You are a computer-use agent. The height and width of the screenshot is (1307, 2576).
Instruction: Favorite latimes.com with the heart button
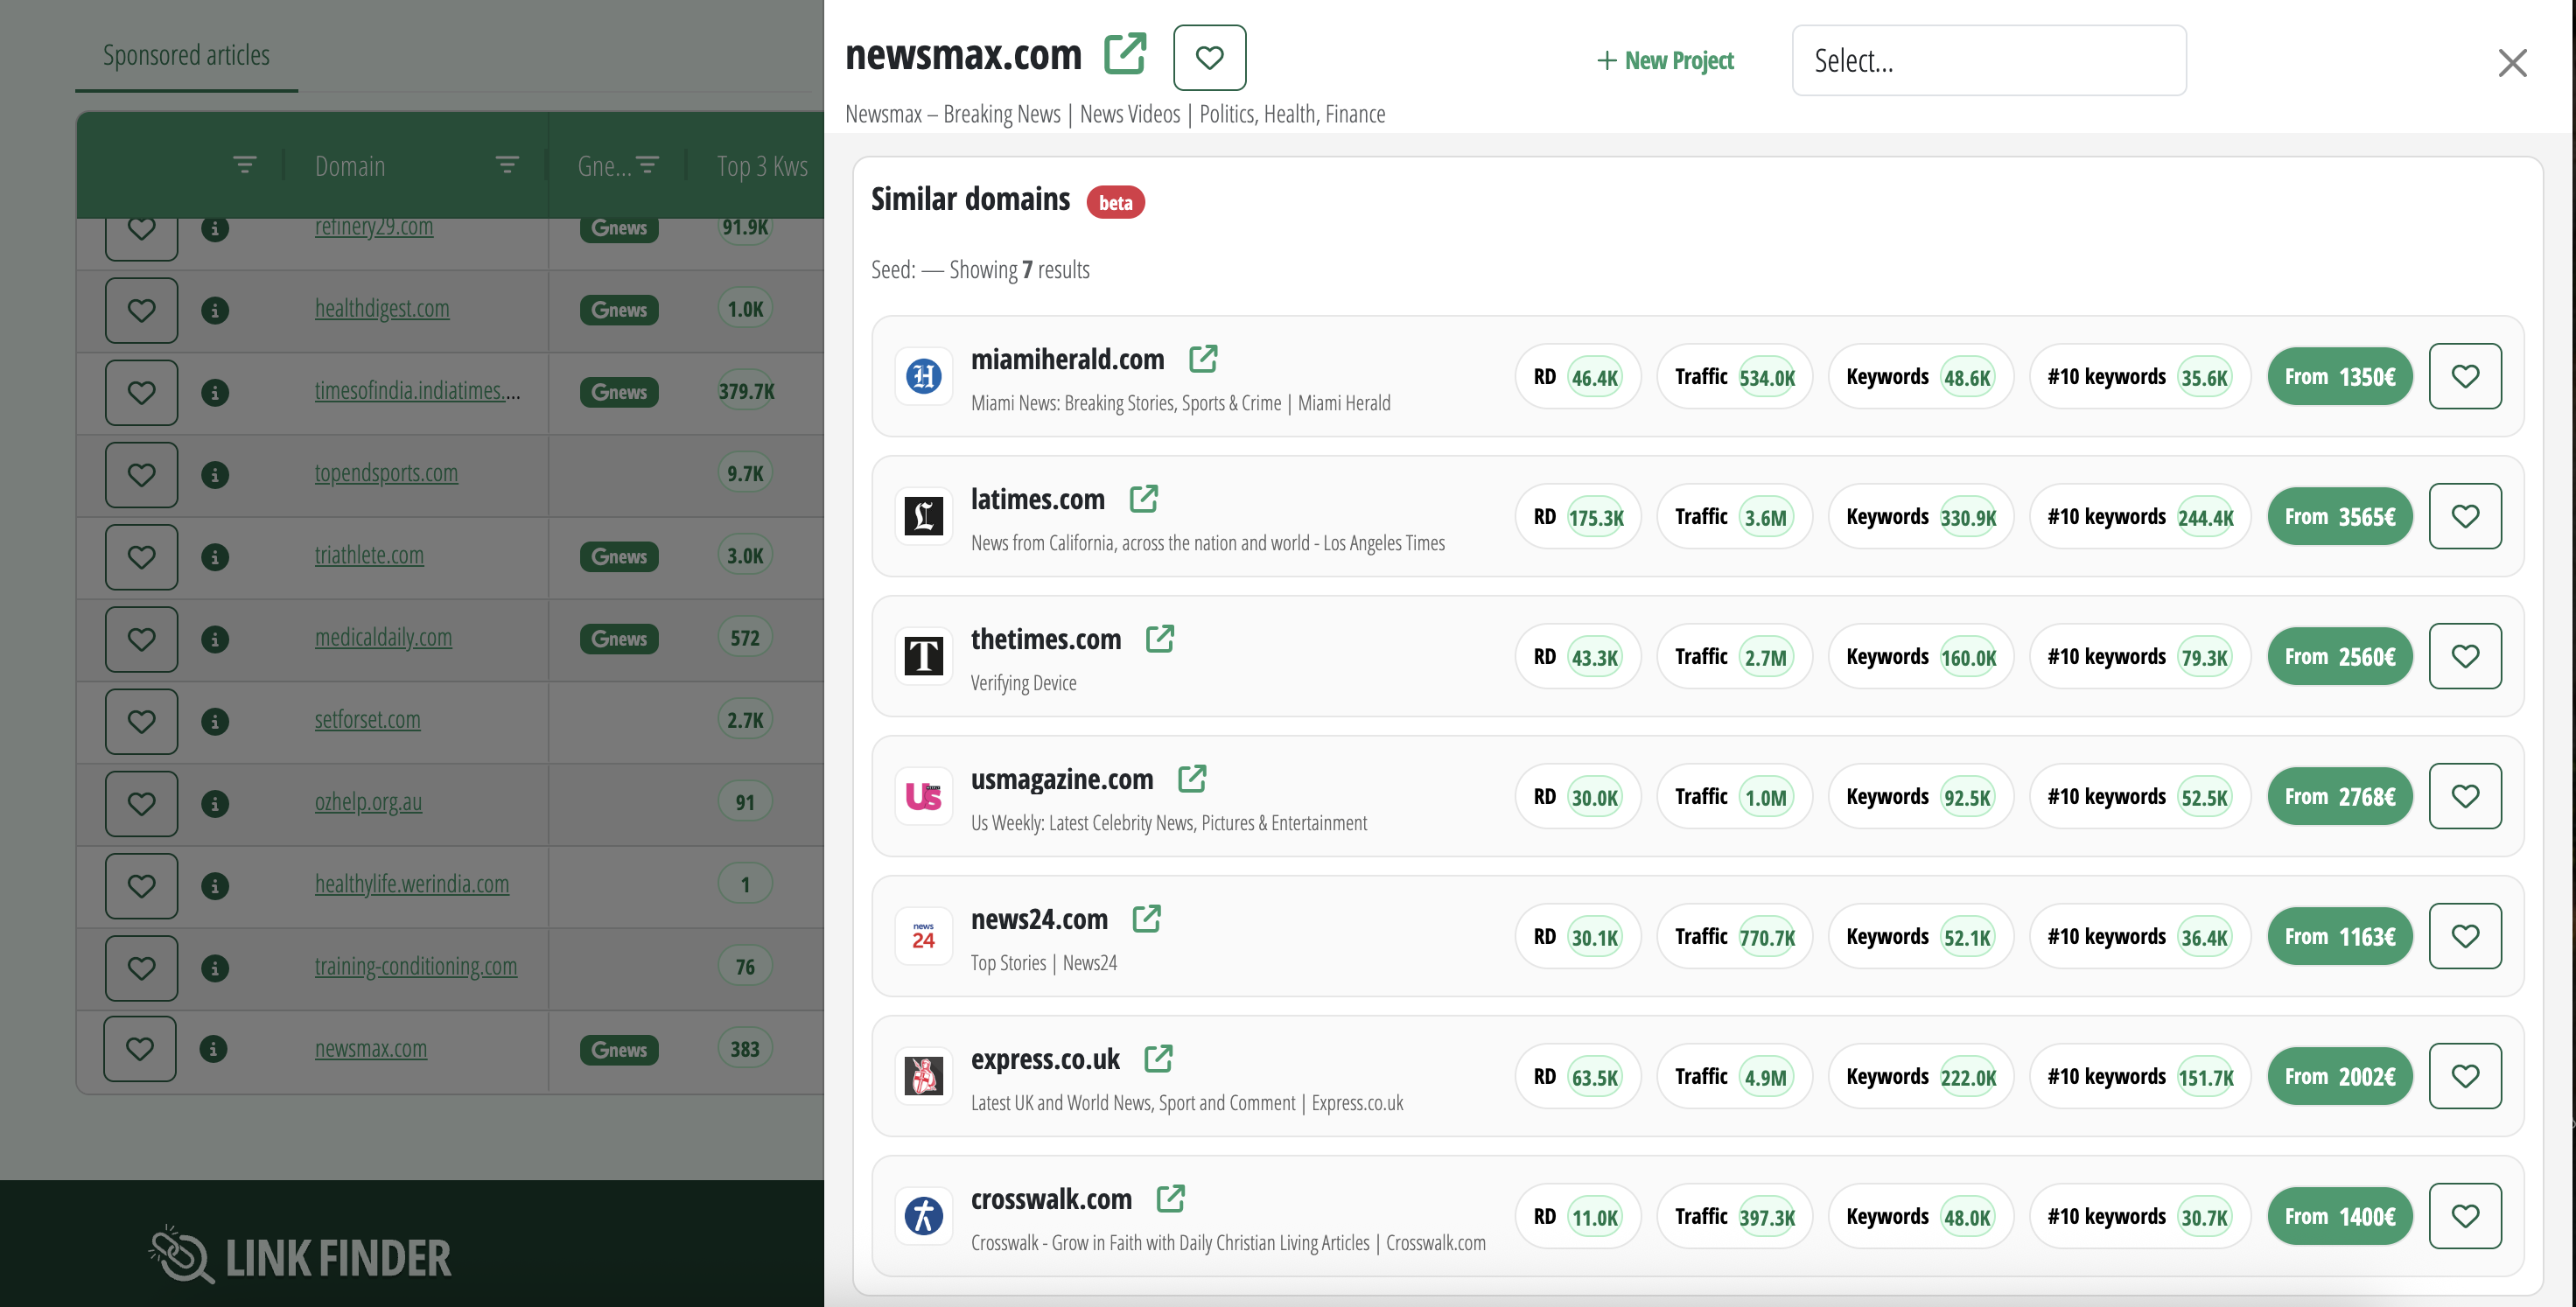click(2465, 516)
